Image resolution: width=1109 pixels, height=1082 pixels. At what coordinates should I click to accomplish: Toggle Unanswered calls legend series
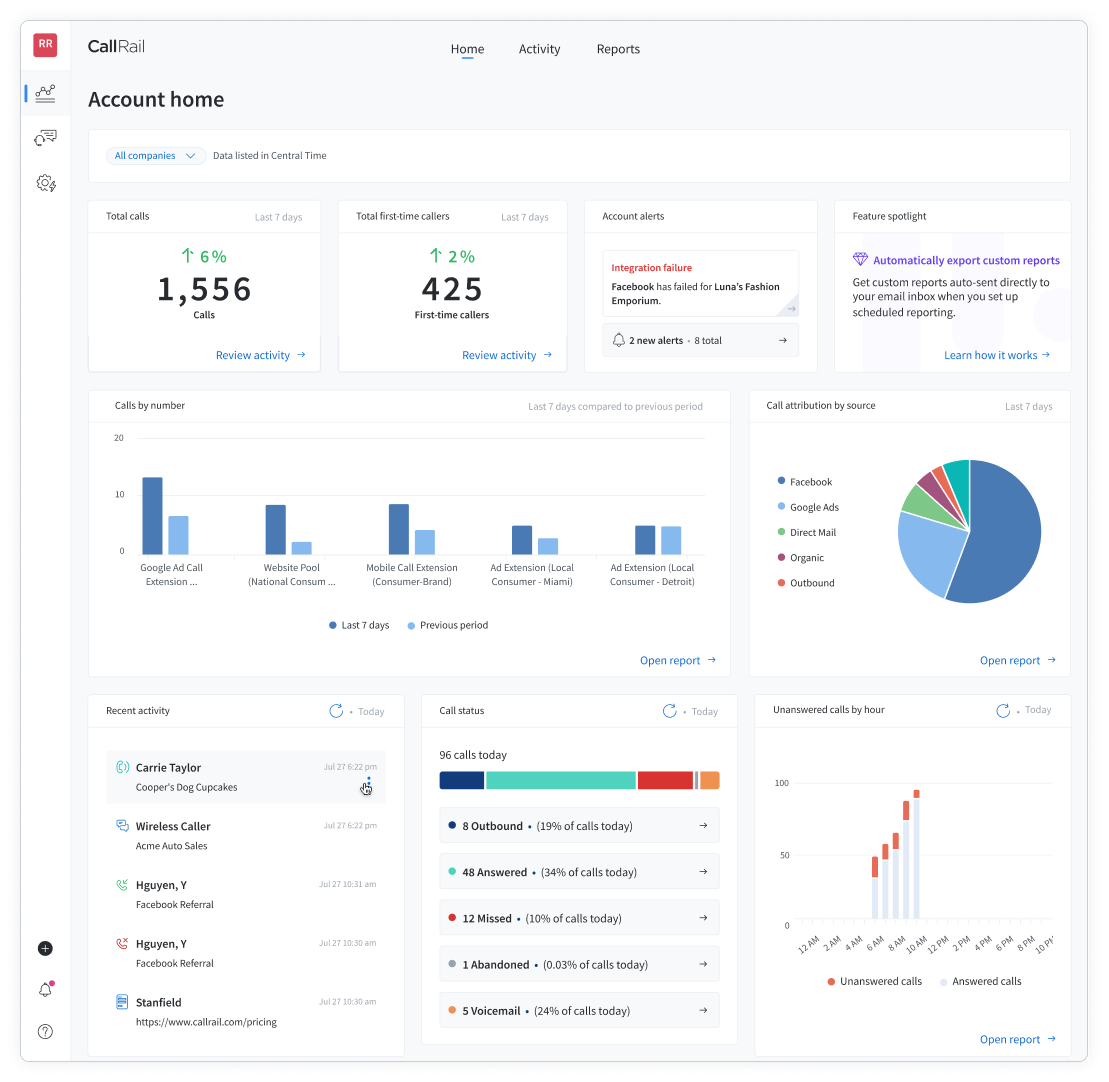pos(875,981)
